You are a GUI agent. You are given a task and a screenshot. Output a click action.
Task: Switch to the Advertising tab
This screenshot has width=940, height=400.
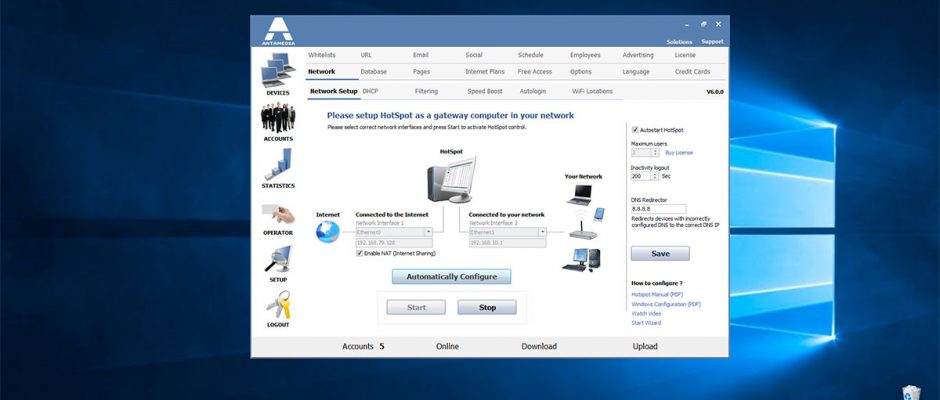point(638,55)
